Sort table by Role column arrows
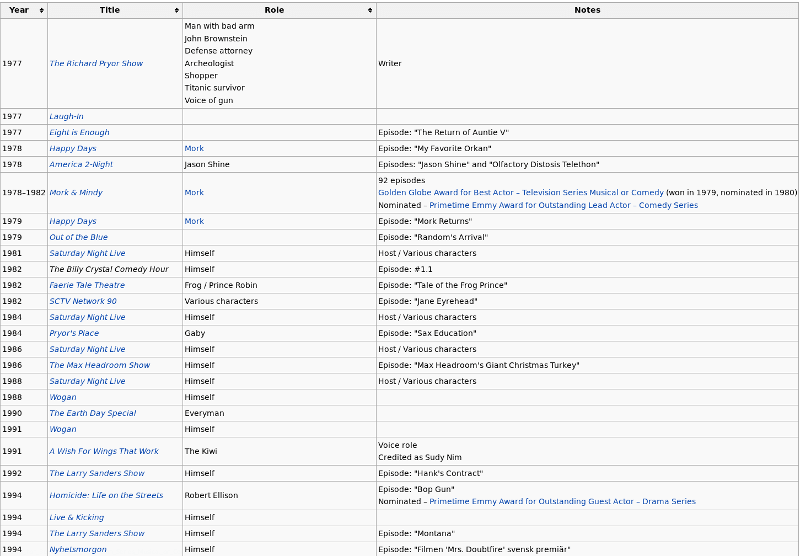Image resolution: width=800 pixels, height=556 pixels. [370, 10]
